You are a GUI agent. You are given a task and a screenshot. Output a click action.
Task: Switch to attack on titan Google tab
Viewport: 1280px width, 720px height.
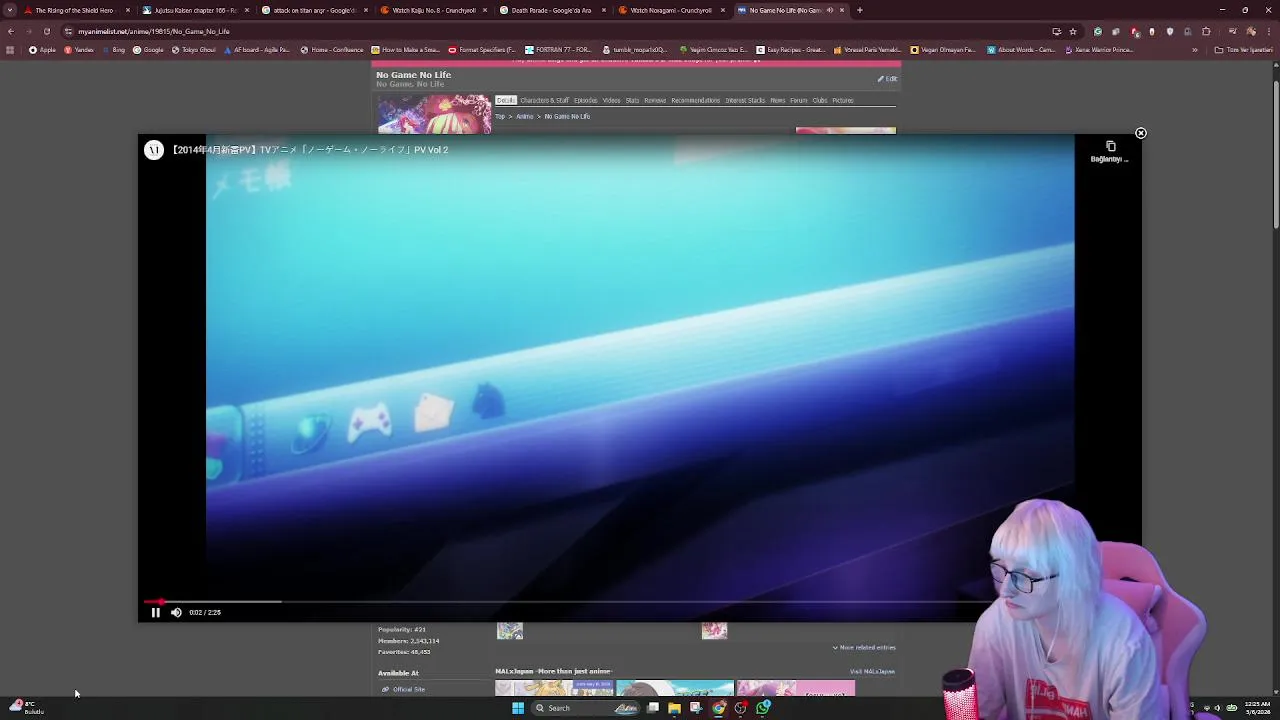click(x=314, y=10)
